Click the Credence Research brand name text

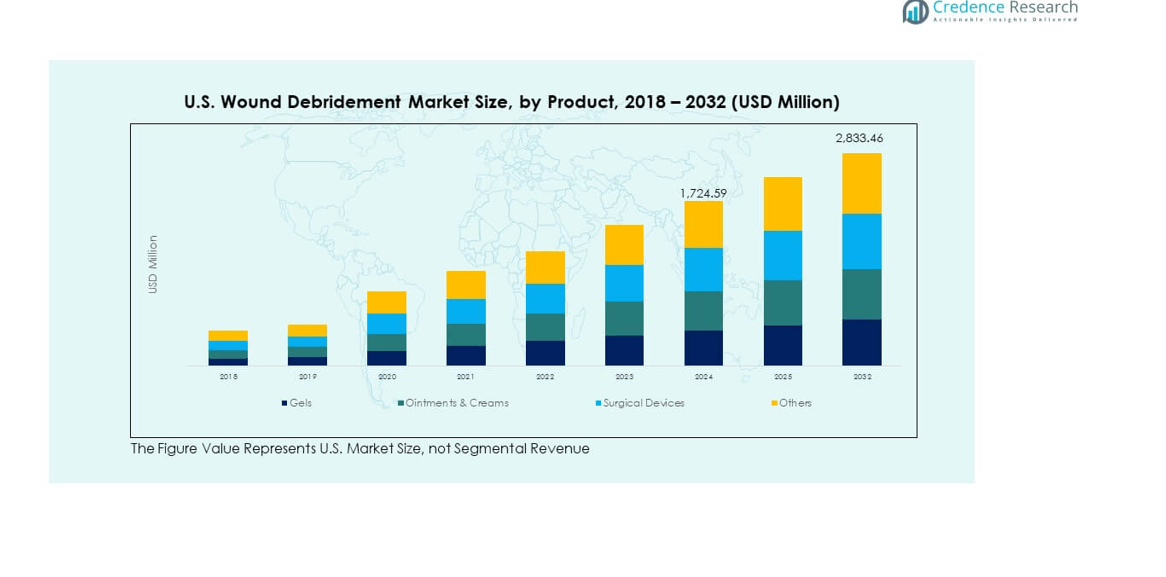click(x=1005, y=8)
